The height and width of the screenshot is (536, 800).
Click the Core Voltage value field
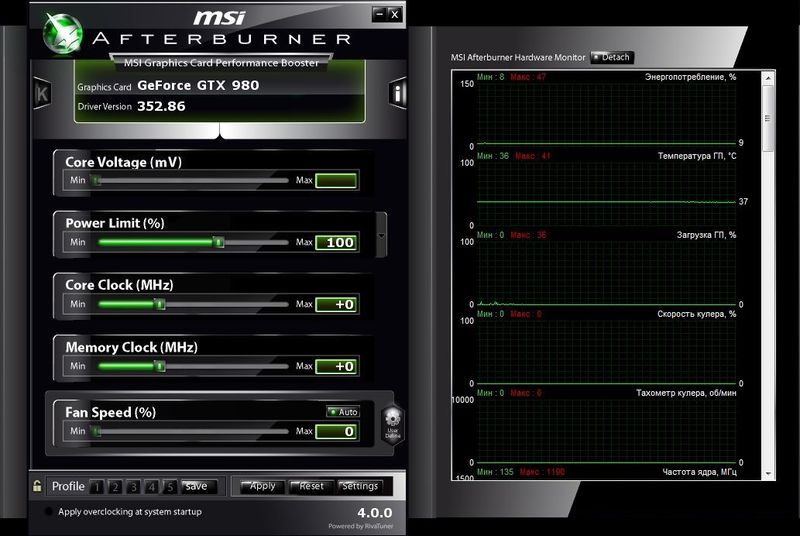(x=336, y=181)
